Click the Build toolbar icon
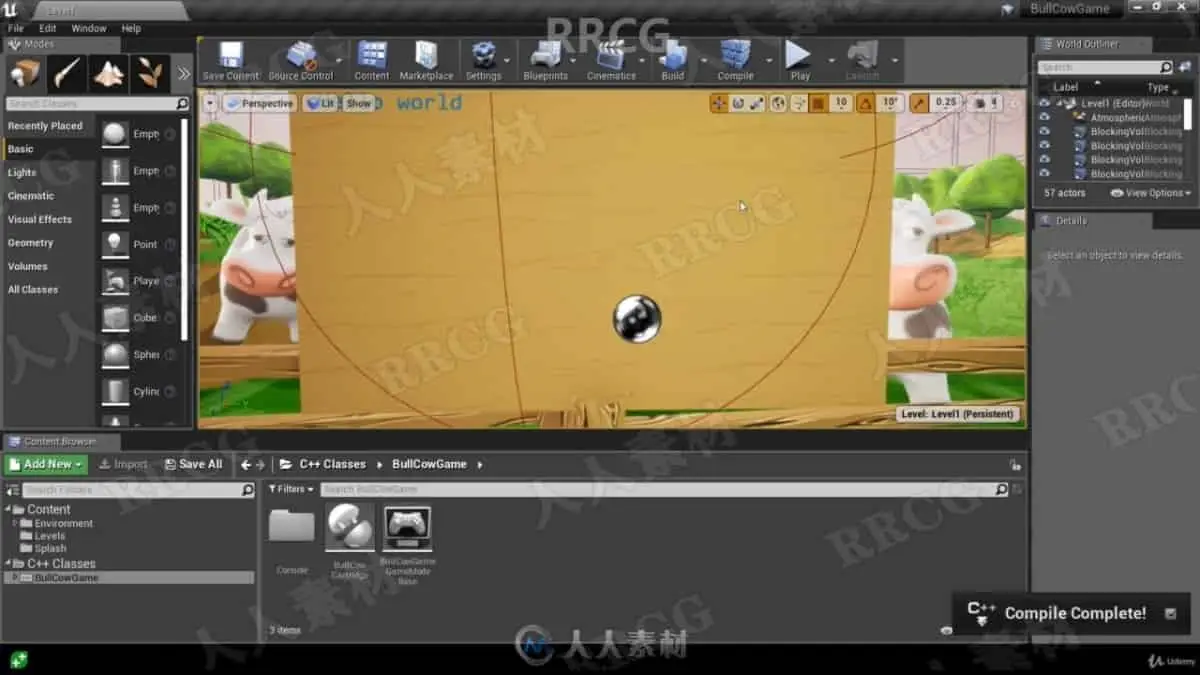Screen dimensions: 1200x675 point(673,61)
